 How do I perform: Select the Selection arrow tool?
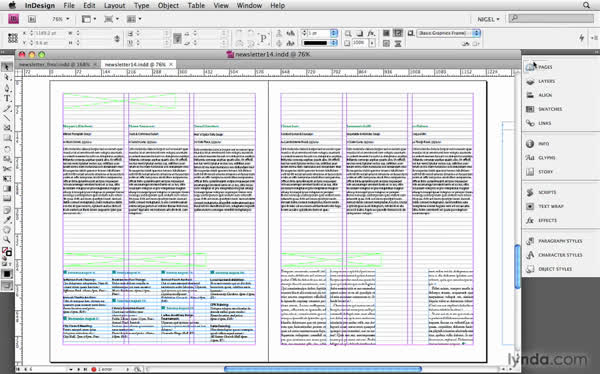pos(7,67)
